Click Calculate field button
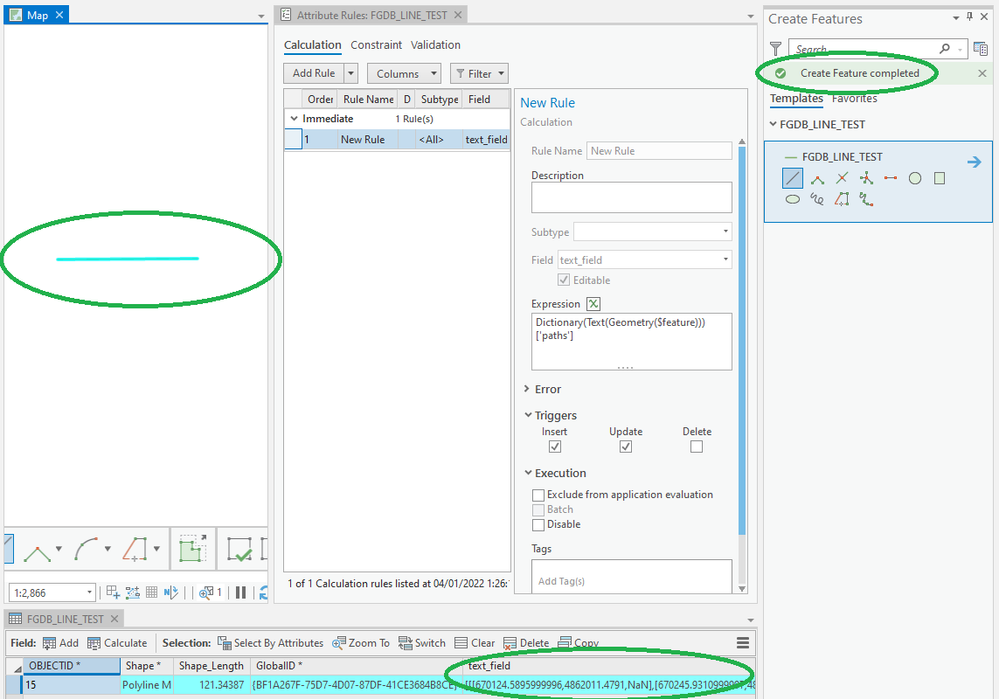The width and height of the screenshot is (999, 699). (117, 643)
